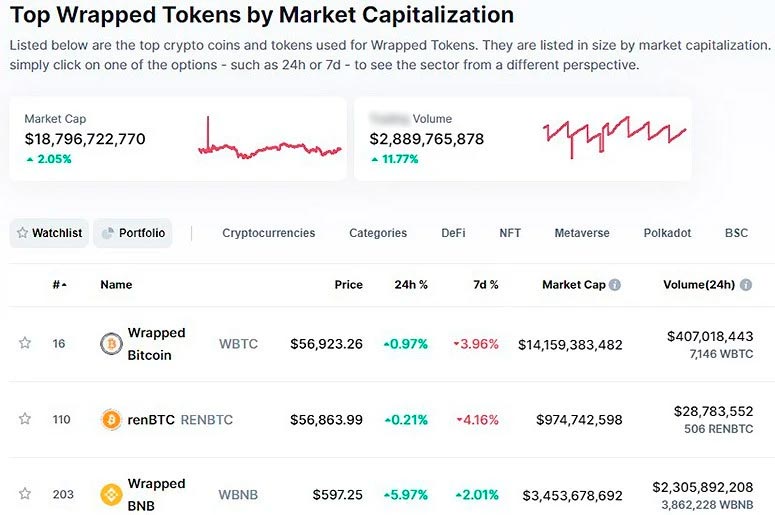Sort by the 24h % column header
775x515 pixels.
(x=411, y=285)
